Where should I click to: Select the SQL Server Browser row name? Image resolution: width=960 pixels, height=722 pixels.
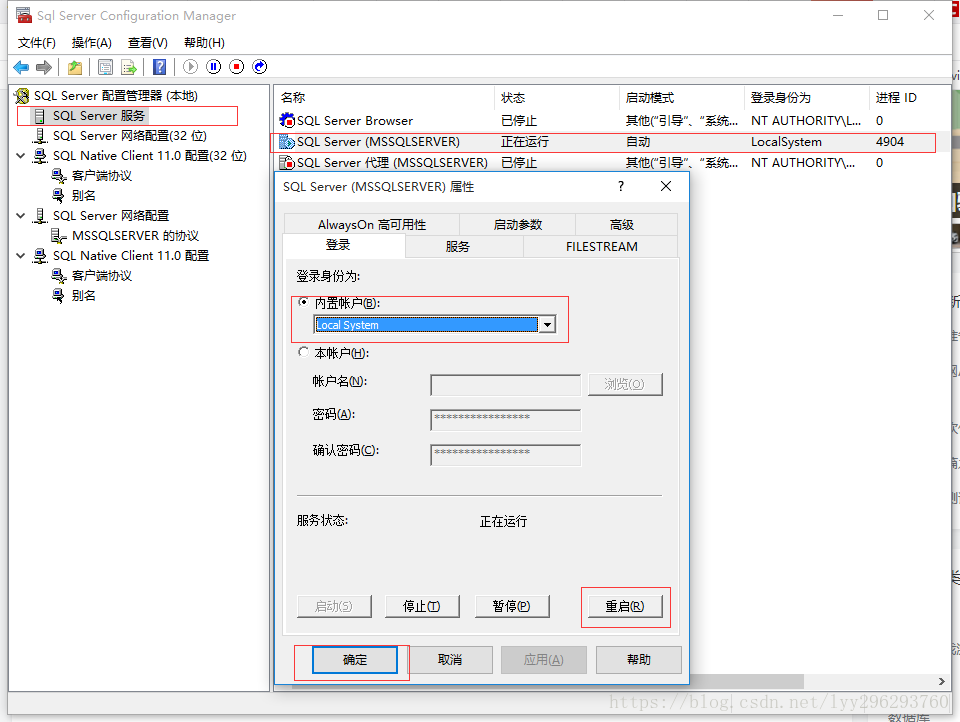pyautogui.click(x=355, y=121)
